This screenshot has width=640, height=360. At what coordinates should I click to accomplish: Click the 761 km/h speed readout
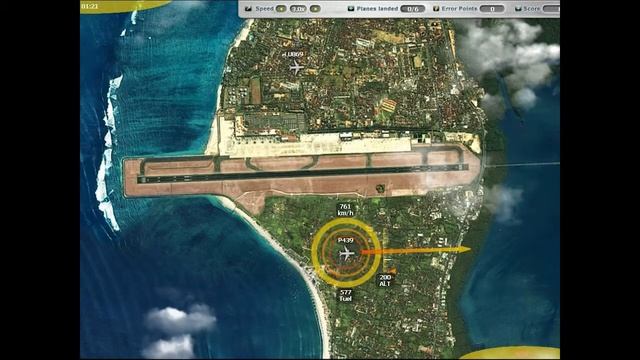(345, 209)
